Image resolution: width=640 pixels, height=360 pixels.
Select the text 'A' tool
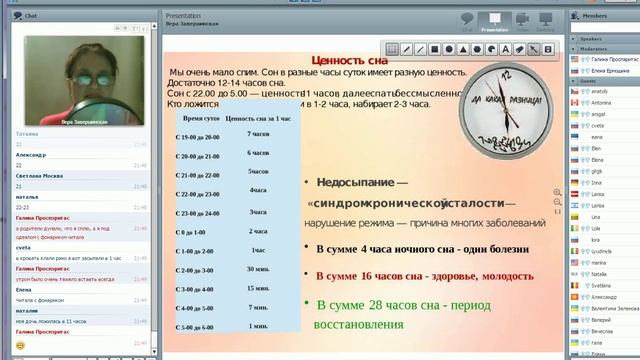[x=505, y=49]
